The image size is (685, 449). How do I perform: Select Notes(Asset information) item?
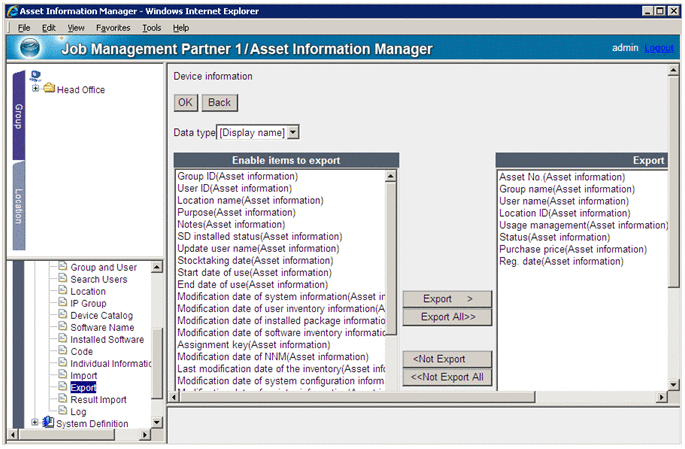coord(231,224)
